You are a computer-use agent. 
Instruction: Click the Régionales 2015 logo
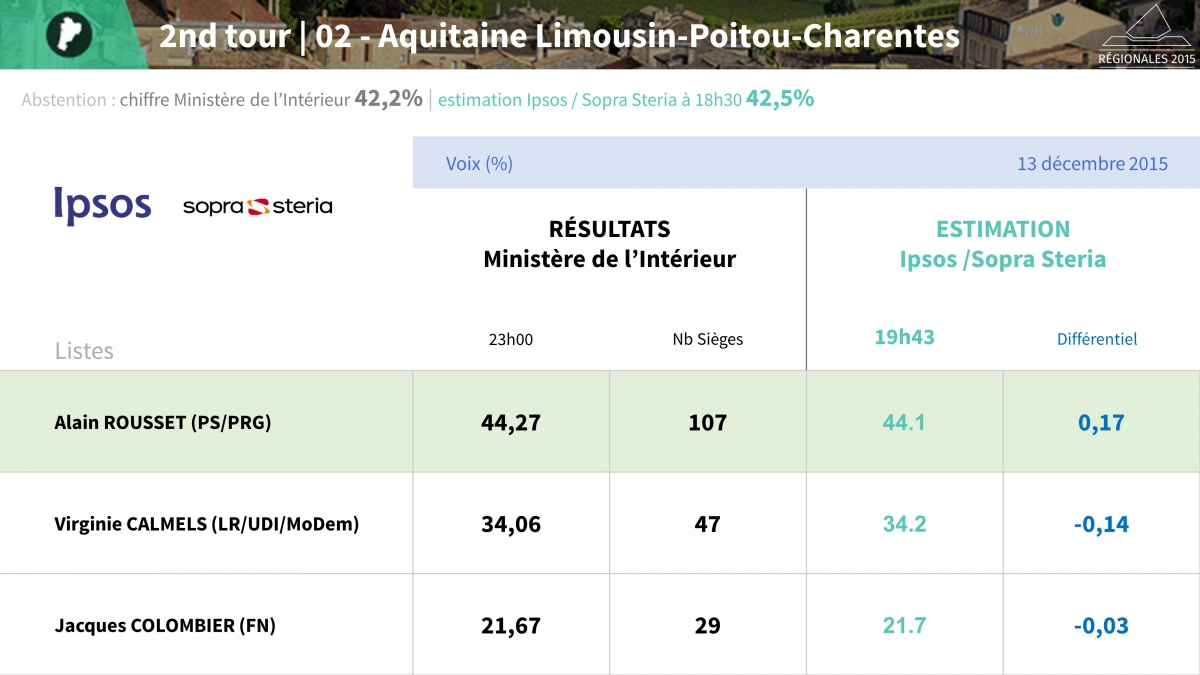[1147, 35]
